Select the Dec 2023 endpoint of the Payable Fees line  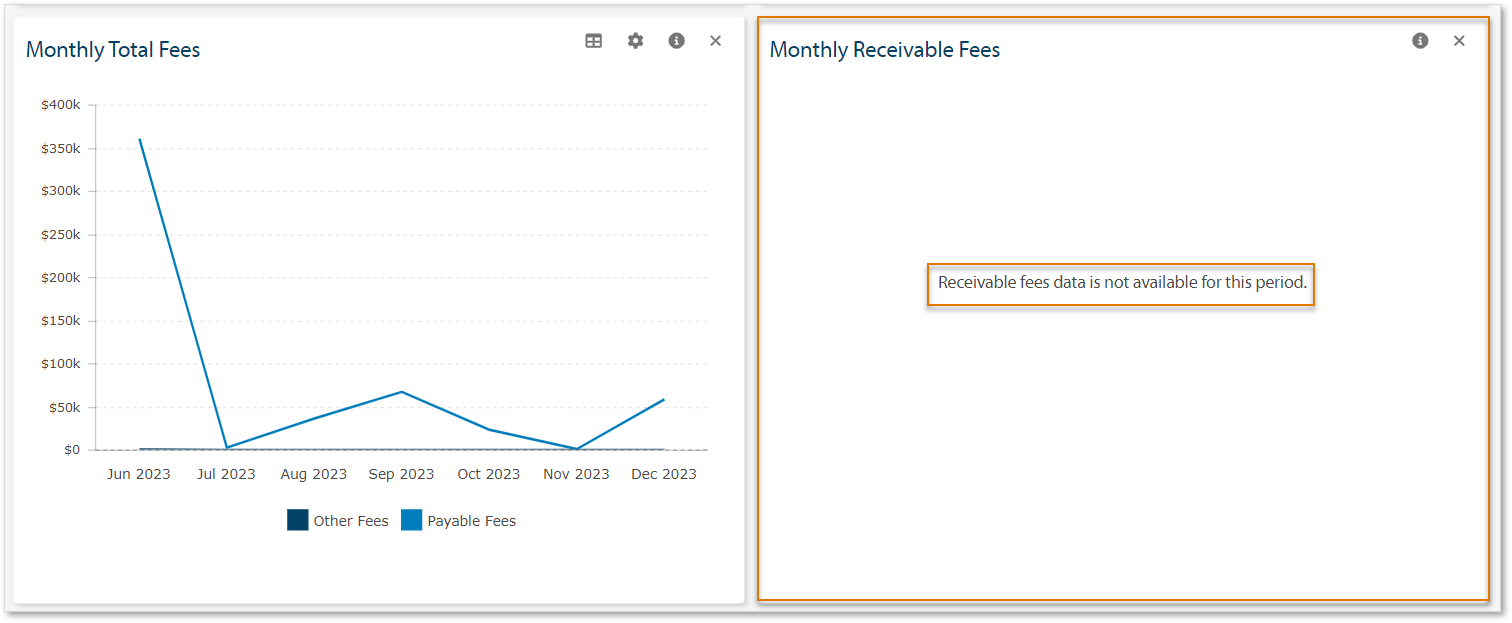(x=664, y=400)
